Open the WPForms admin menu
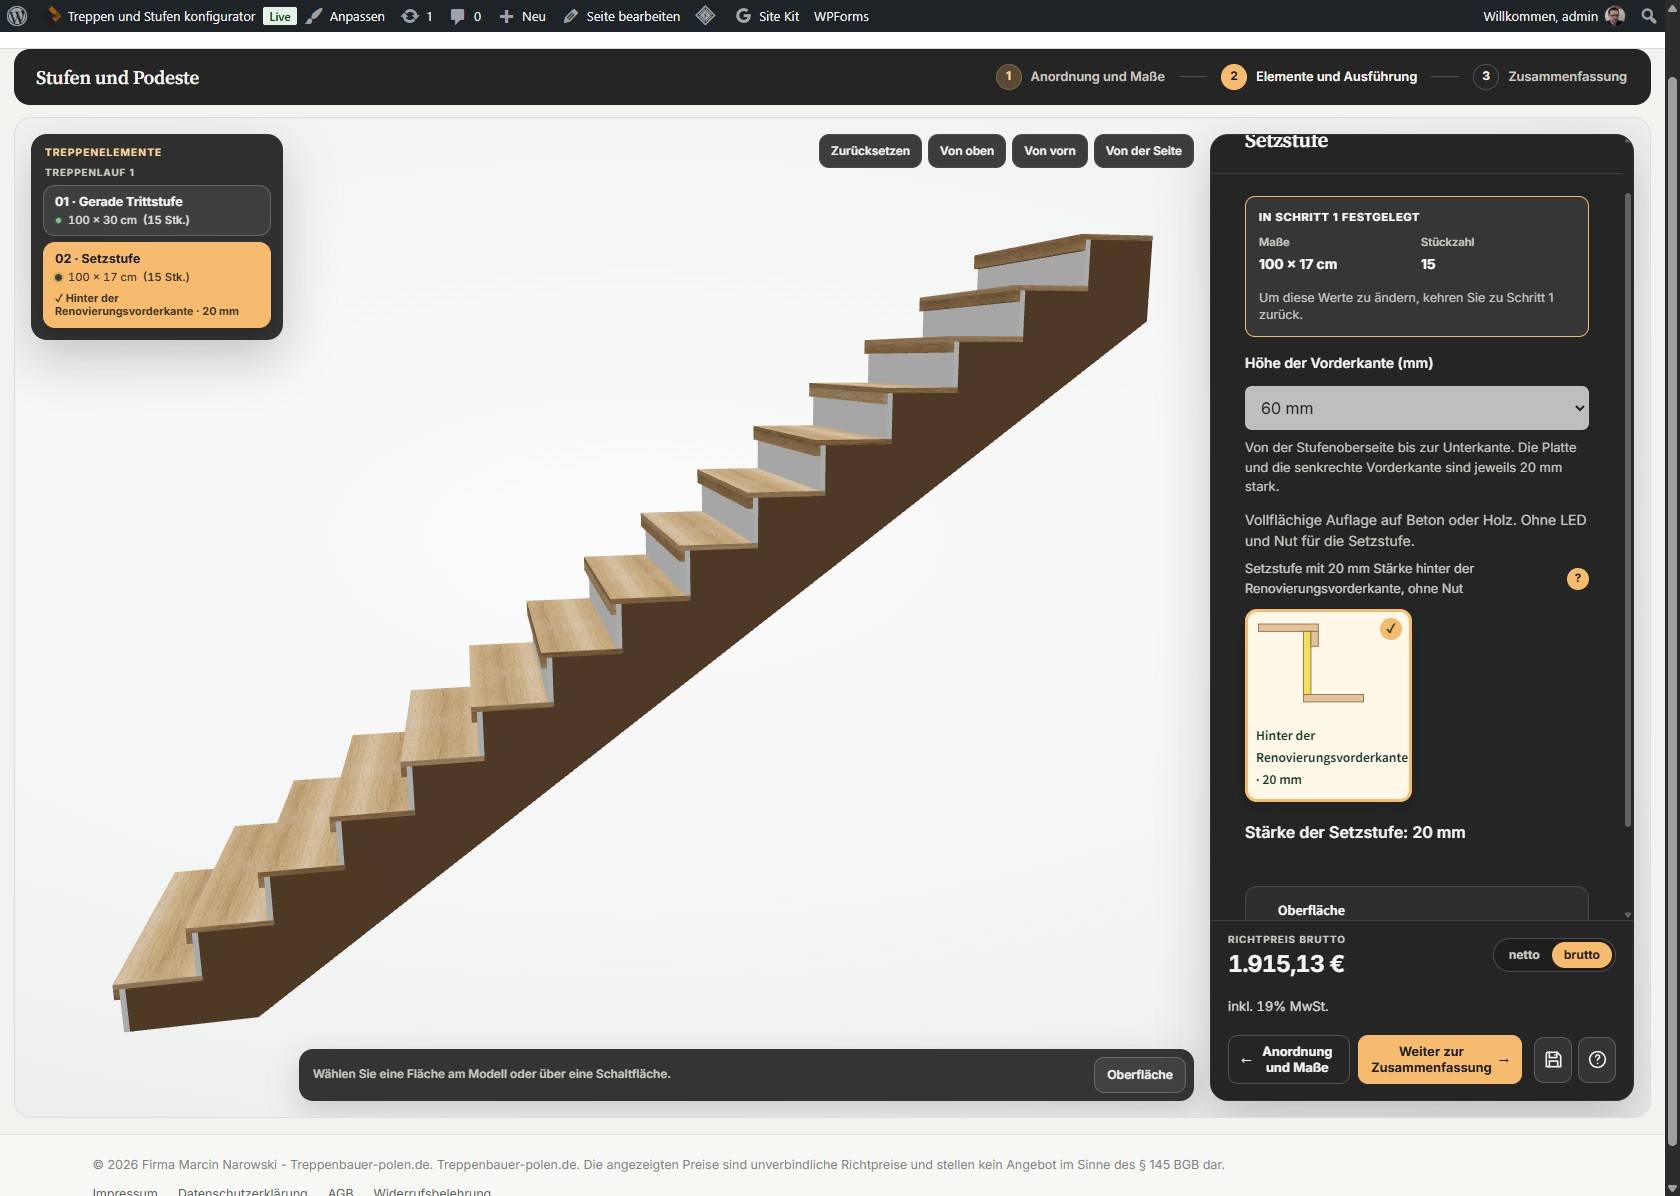Viewport: 1680px width, 1196px height. click(x=841, y=16)
